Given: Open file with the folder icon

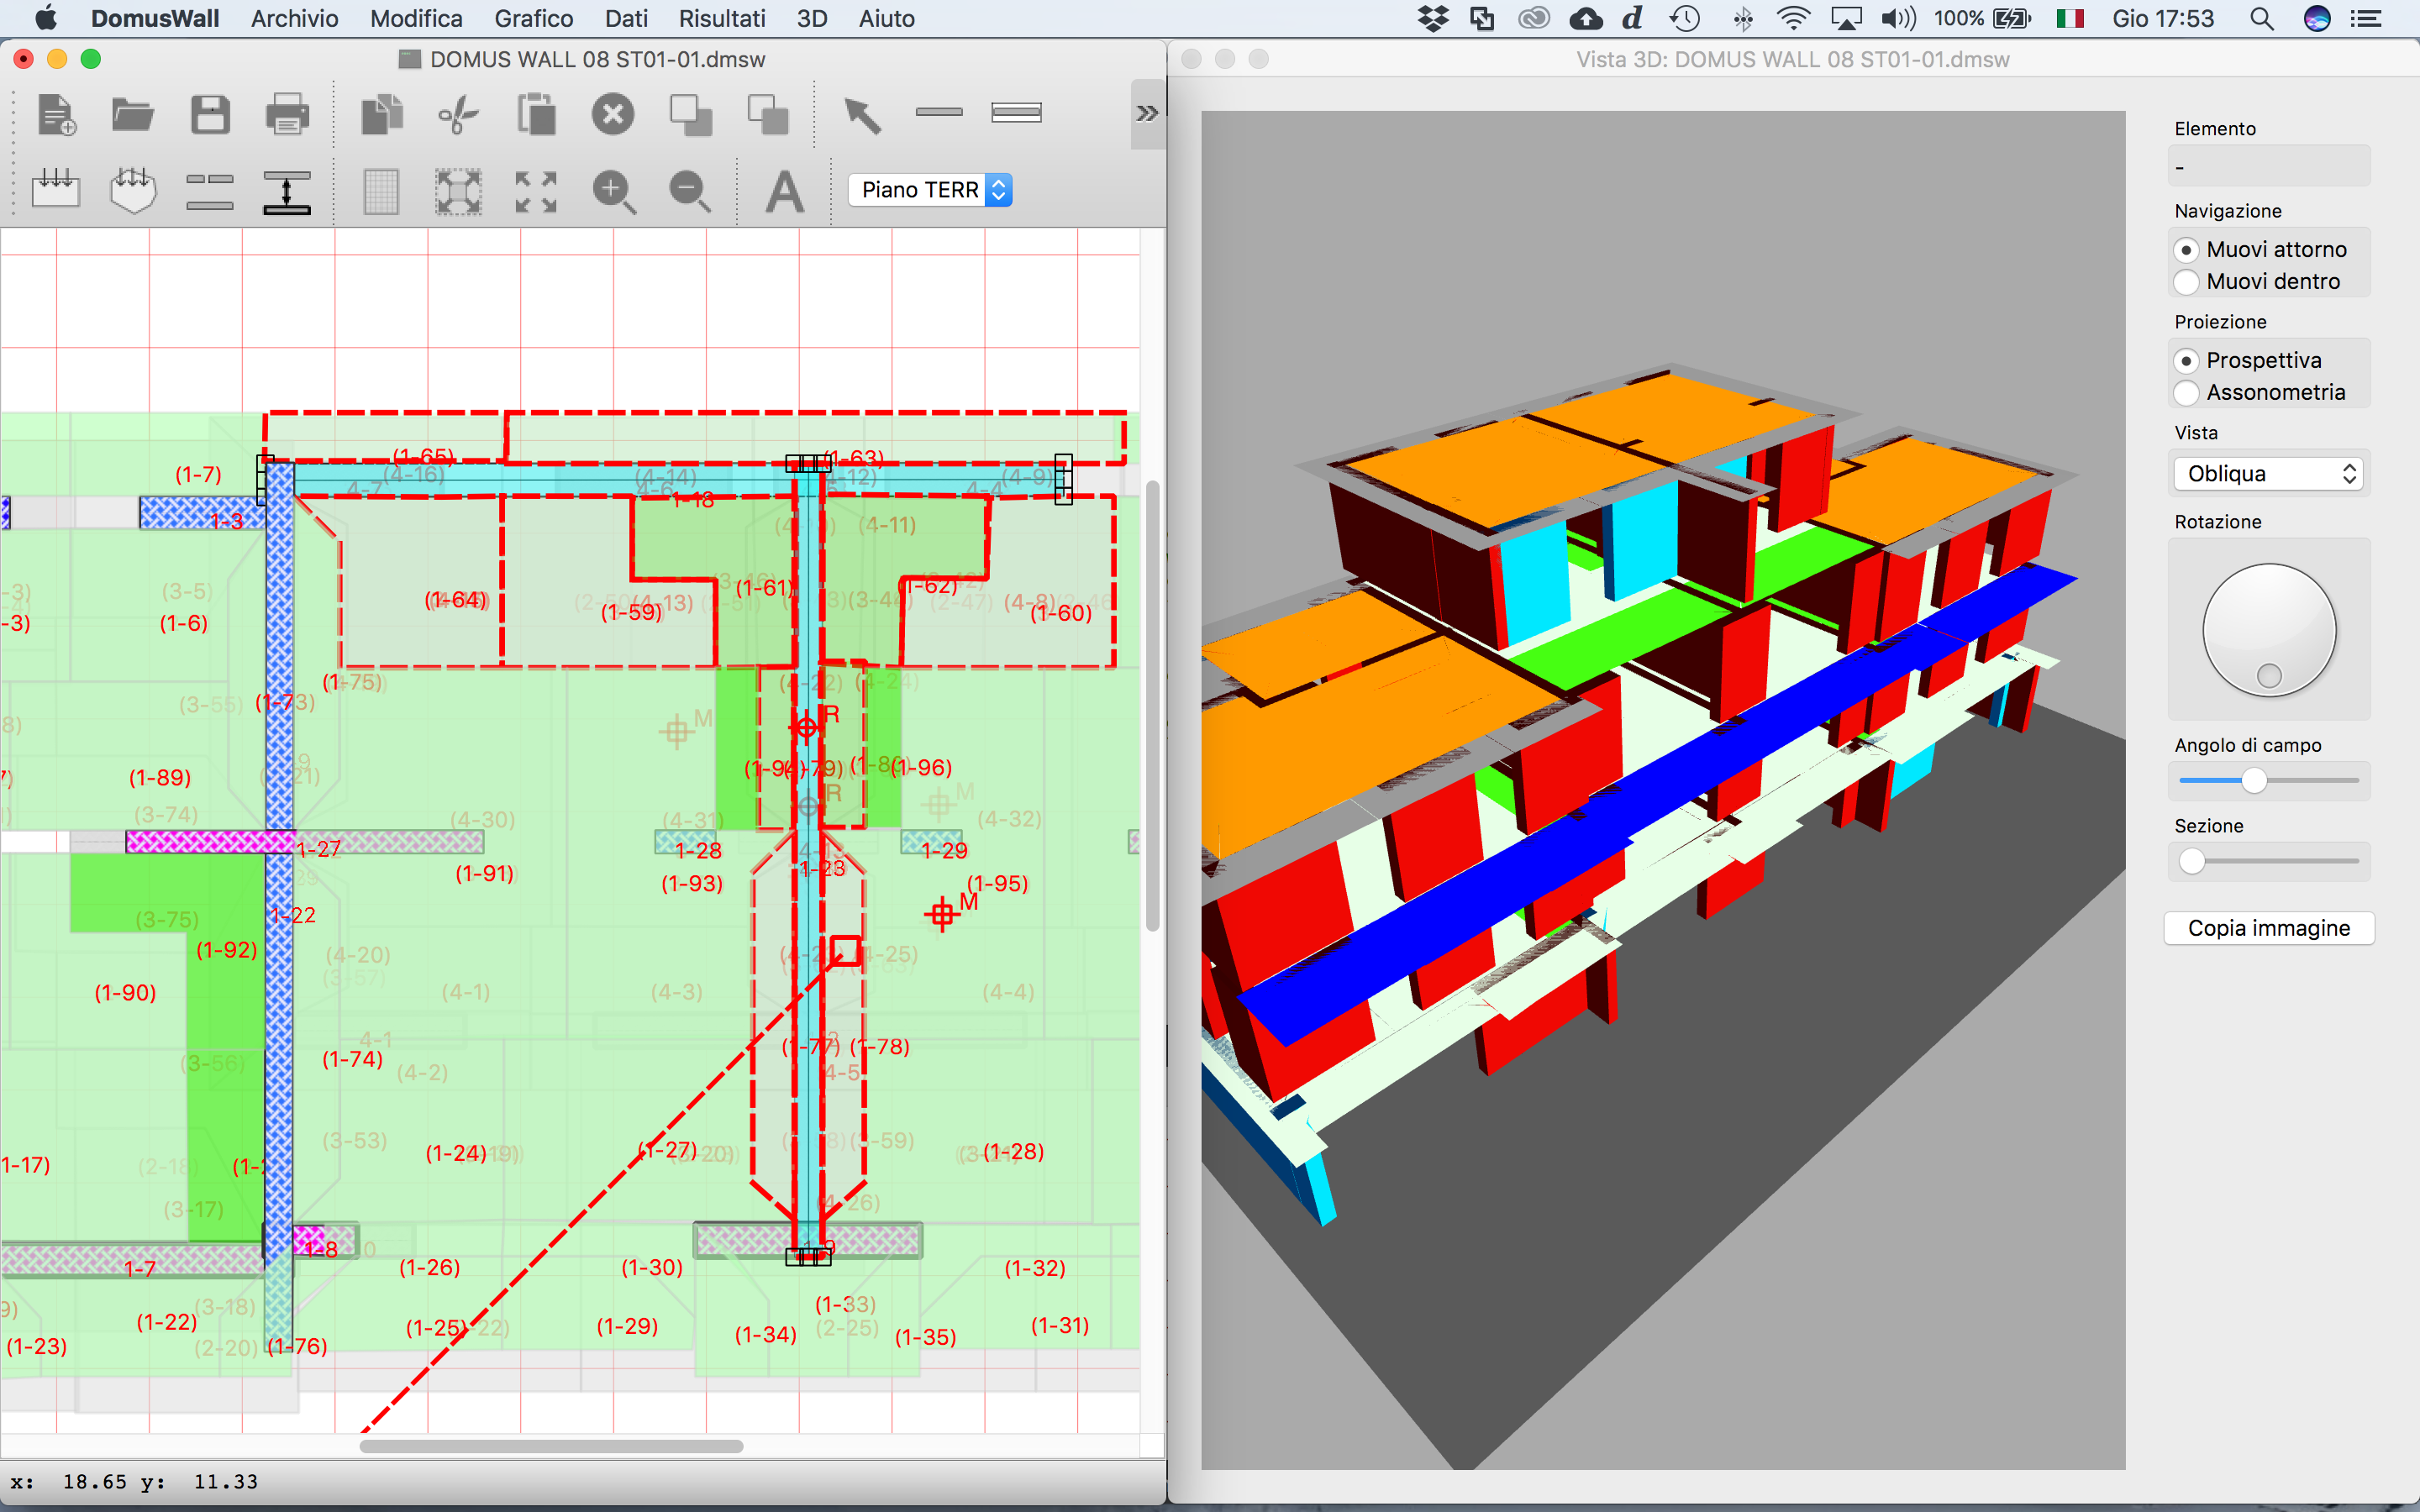Looking at the screenshot, I should (x=132, y=114).
